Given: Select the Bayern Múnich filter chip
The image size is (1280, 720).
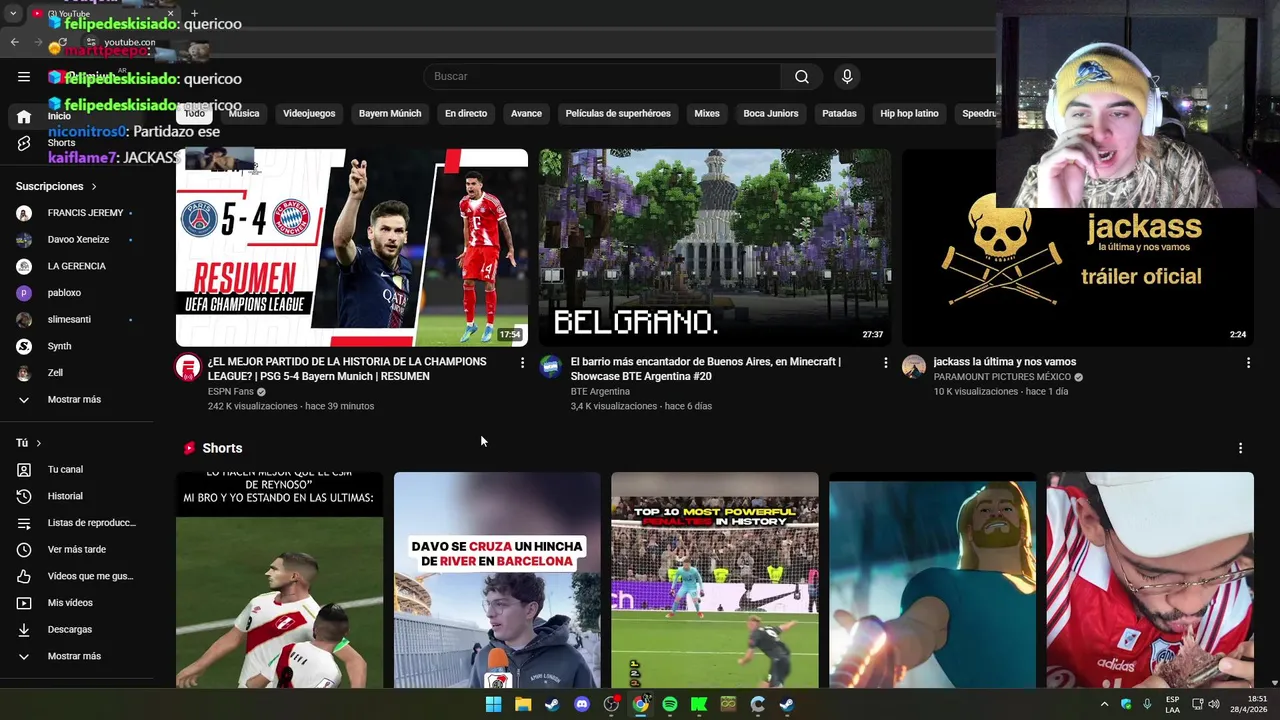Looking at the screenshot, I should pos(390,114).
